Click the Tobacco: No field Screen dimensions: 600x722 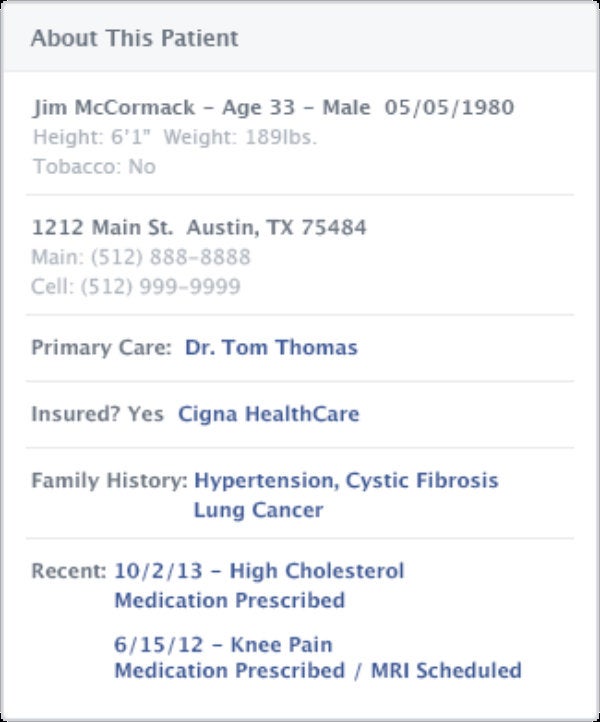pyautogui.click(x=94, y=167)
